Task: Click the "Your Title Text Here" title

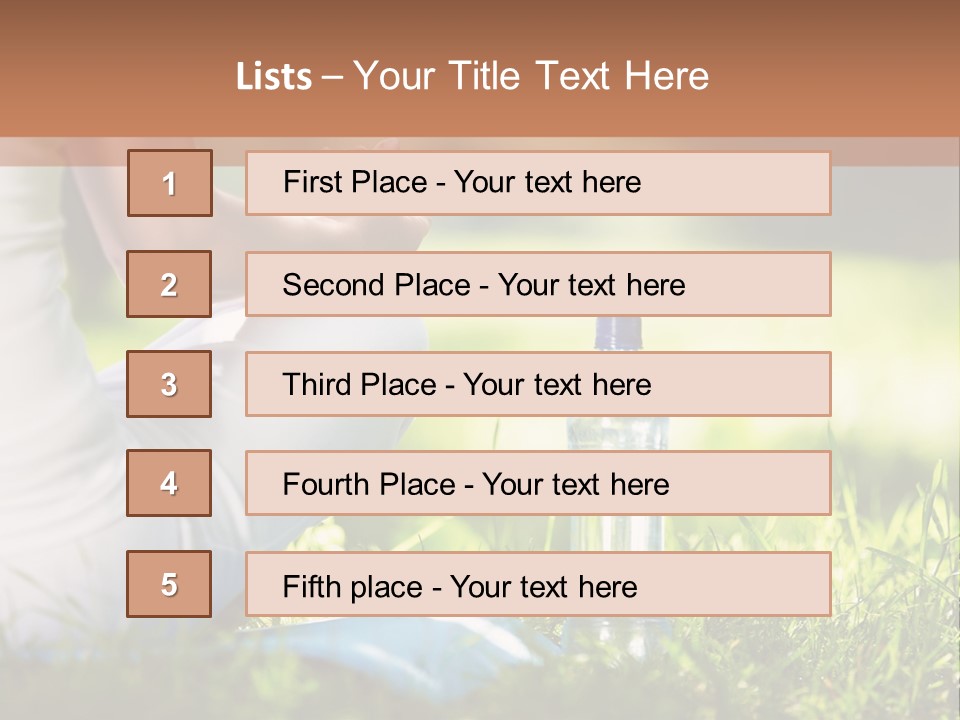Action: (x=531, y=76)
